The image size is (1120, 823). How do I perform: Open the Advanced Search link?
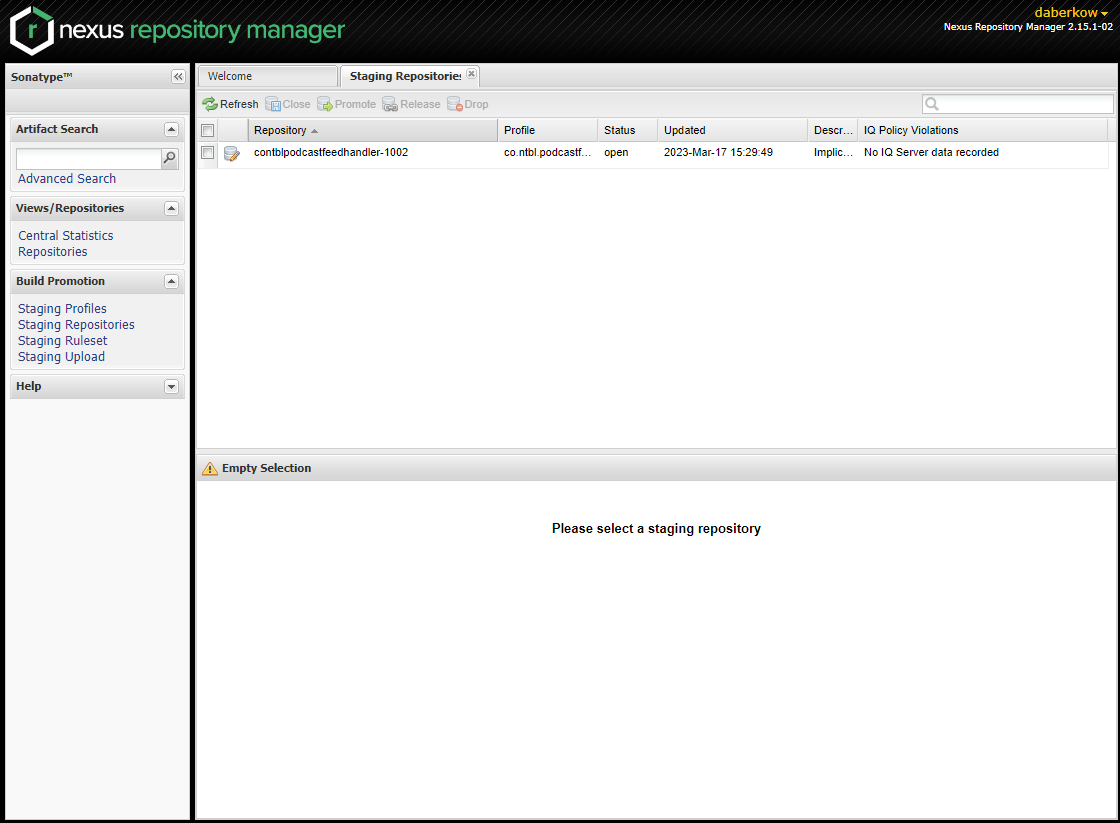click(67, 179)
